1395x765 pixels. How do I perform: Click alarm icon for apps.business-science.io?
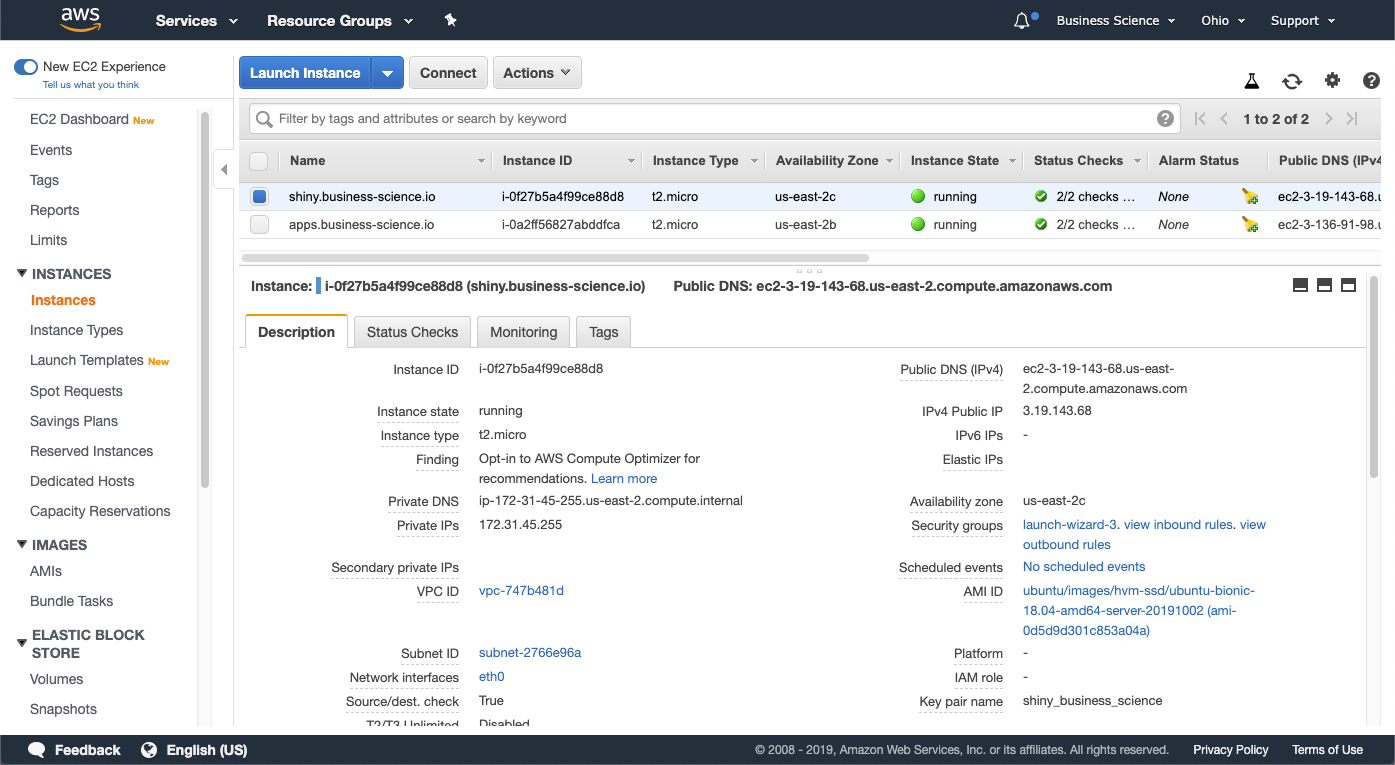pyautogui.click(x=1250, y=225)
